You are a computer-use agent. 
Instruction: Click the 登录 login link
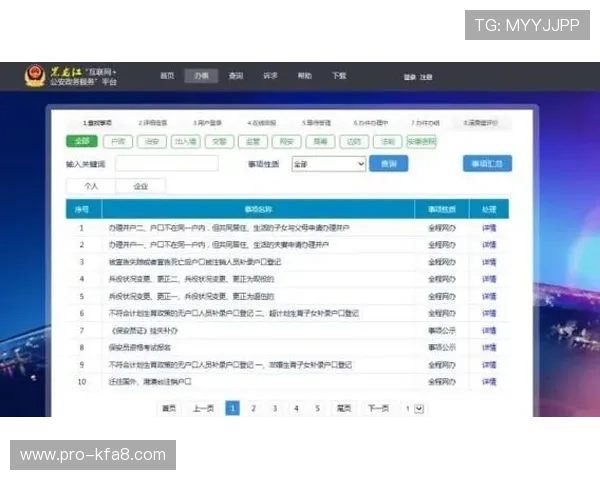[409, 77]
